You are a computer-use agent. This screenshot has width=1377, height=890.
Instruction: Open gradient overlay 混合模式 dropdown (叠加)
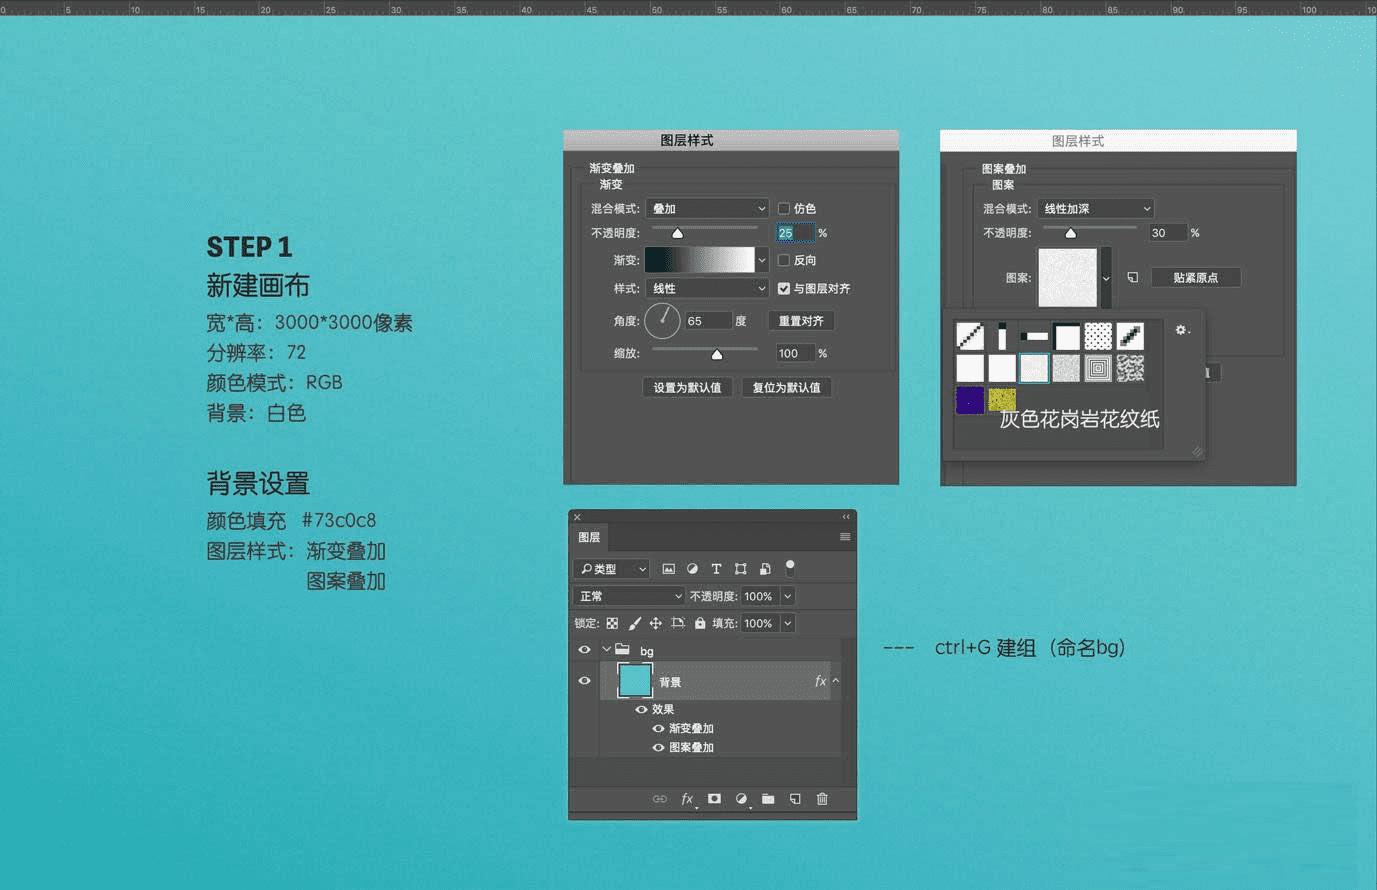pyautogui.click(x=707, y=208)
